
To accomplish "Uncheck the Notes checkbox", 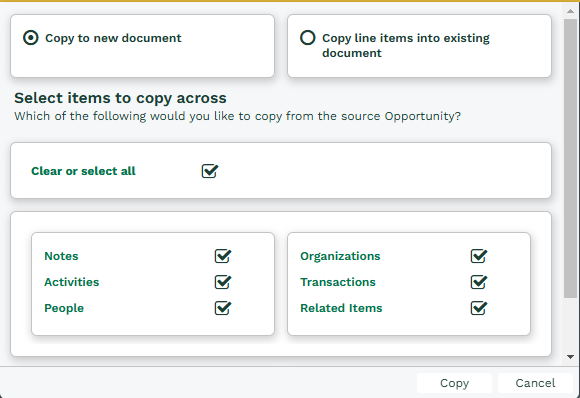I will (x=223, y=256).
